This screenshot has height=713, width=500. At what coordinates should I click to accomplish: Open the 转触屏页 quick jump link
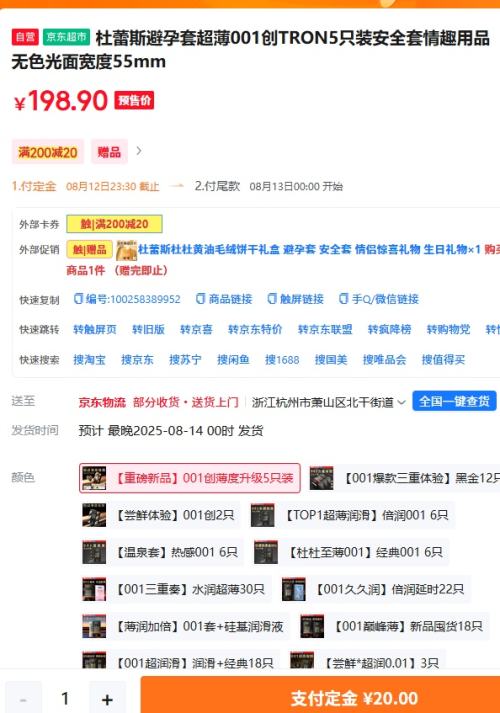coord(95,329)
